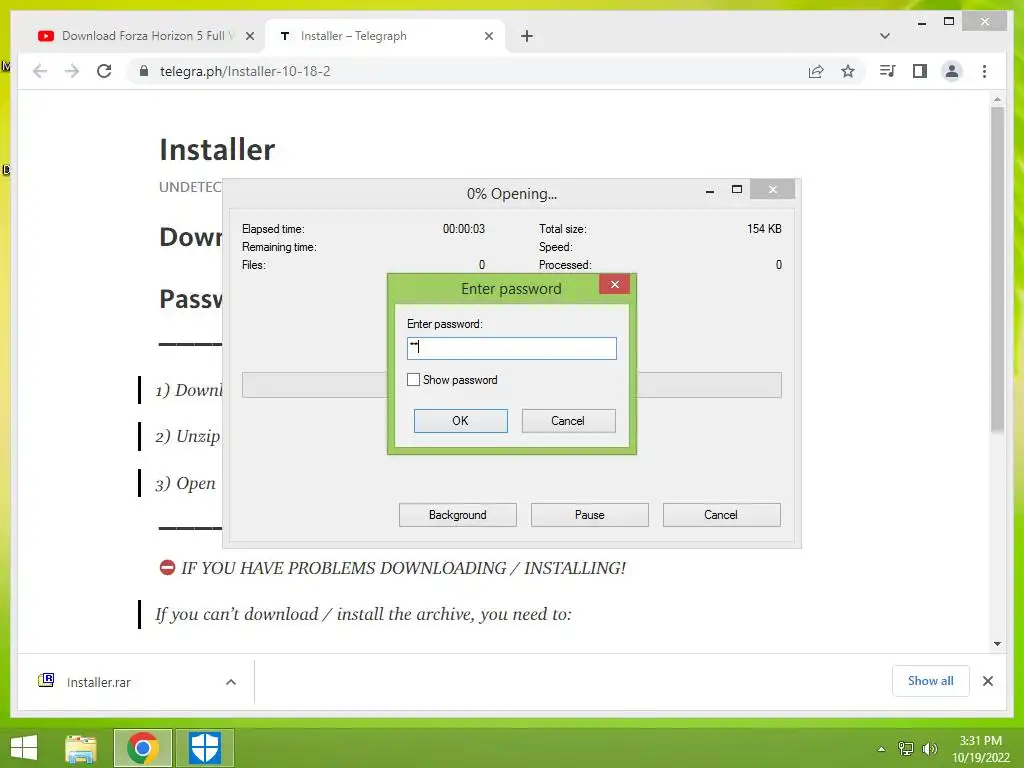
Task: Cancel the Enter password dialog
Action: click(568, 421)
